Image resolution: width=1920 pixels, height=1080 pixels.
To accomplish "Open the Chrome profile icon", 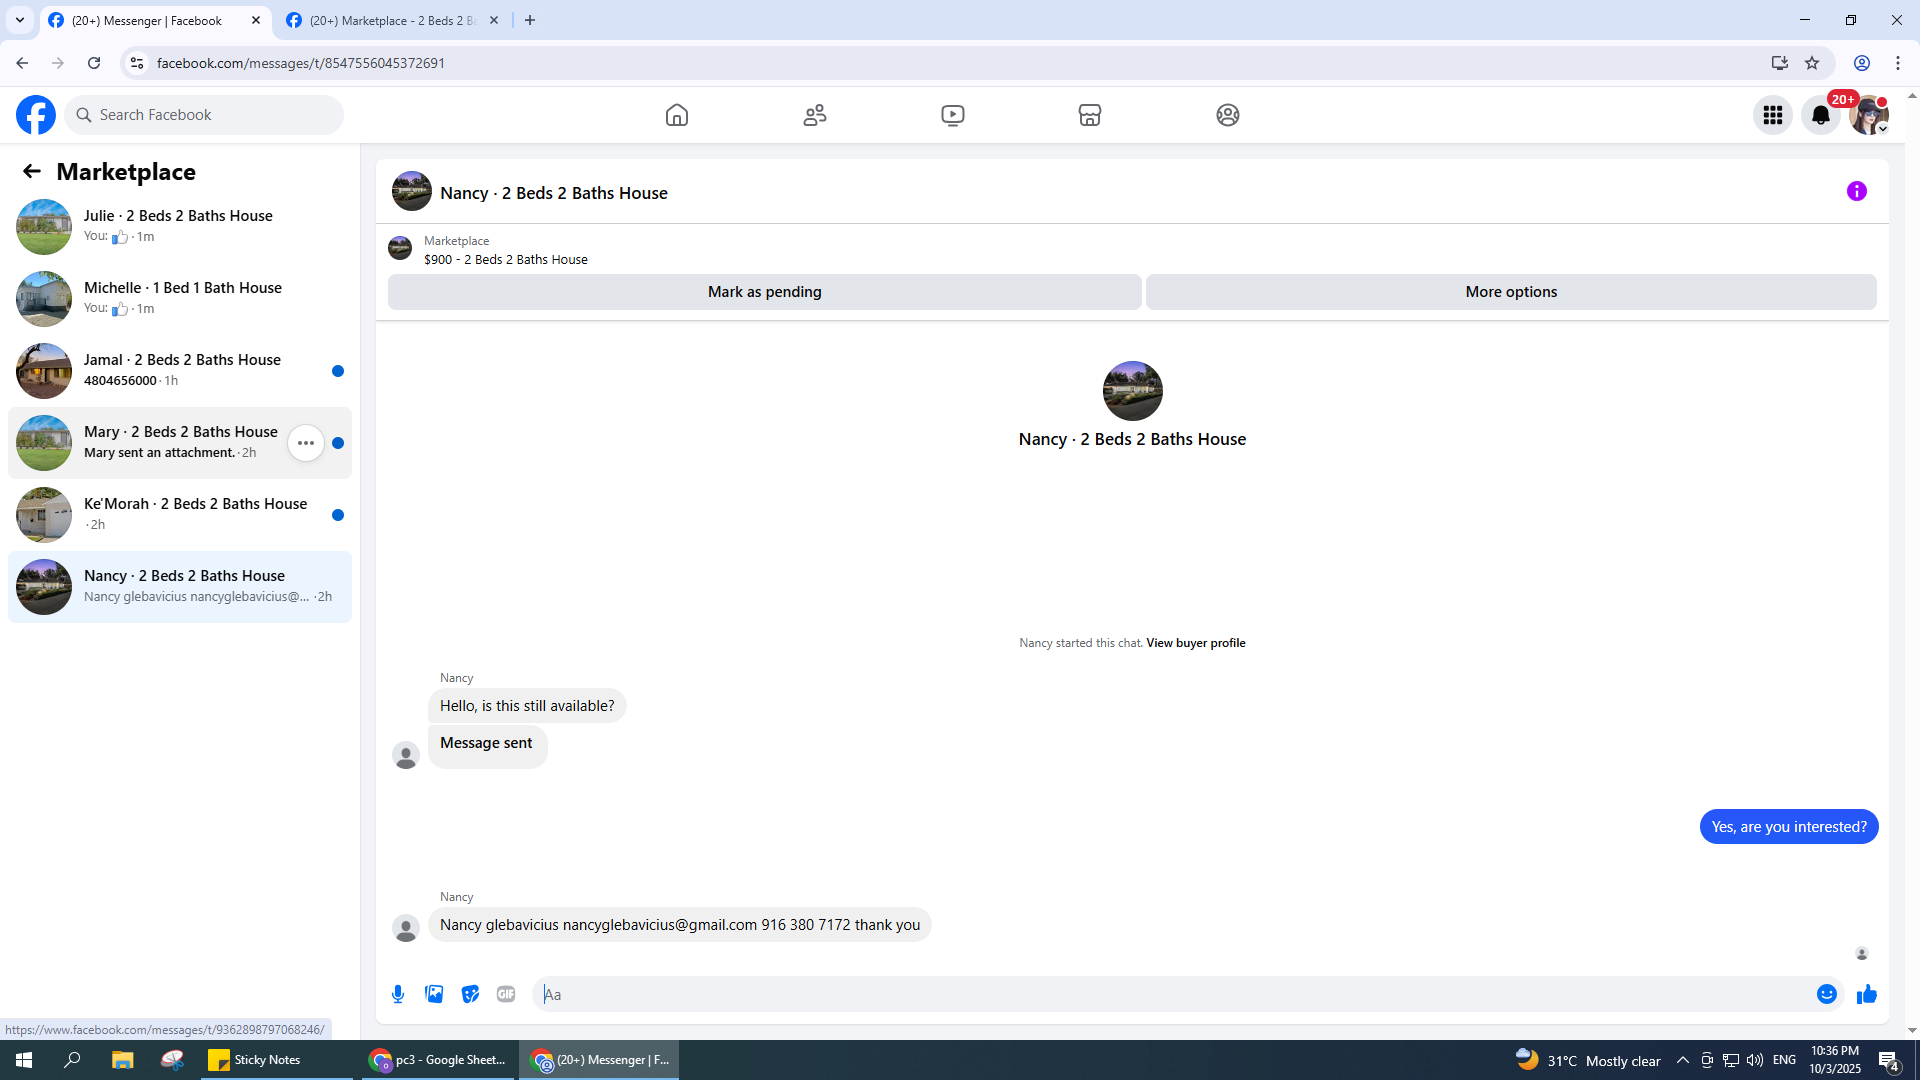I will pos(1862,63).
